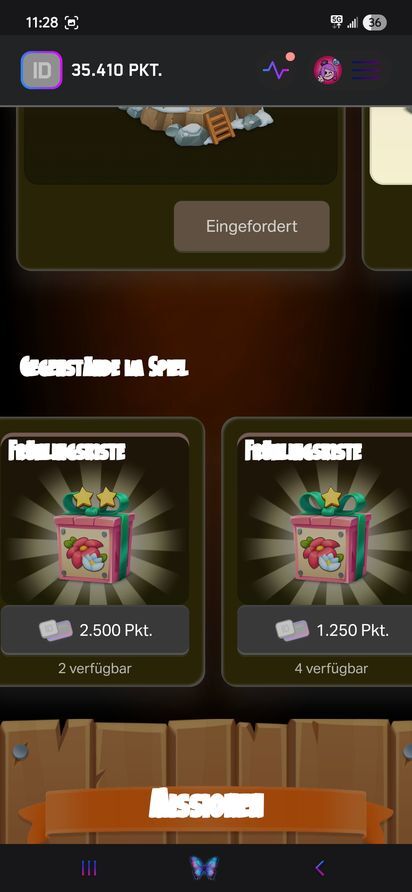Go back with the Android back arrow
412x892 pixels.
320,868
